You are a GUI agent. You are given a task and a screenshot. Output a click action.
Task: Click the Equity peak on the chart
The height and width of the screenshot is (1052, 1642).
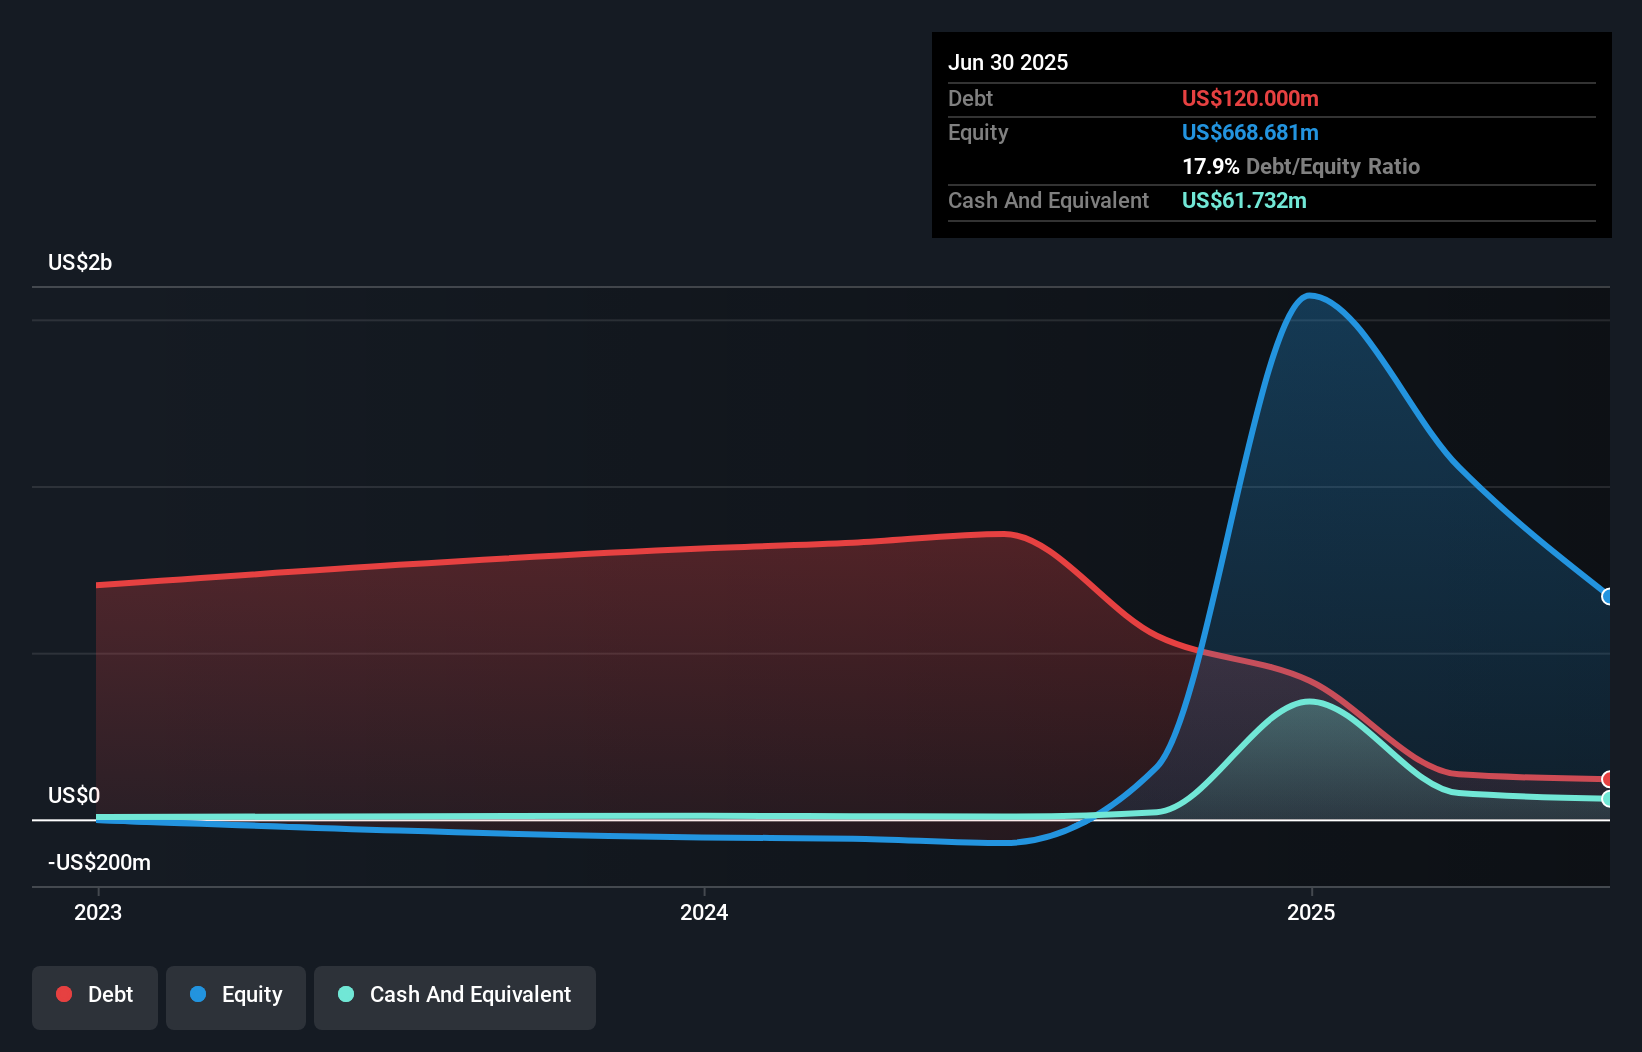(x=1311, y=295)
